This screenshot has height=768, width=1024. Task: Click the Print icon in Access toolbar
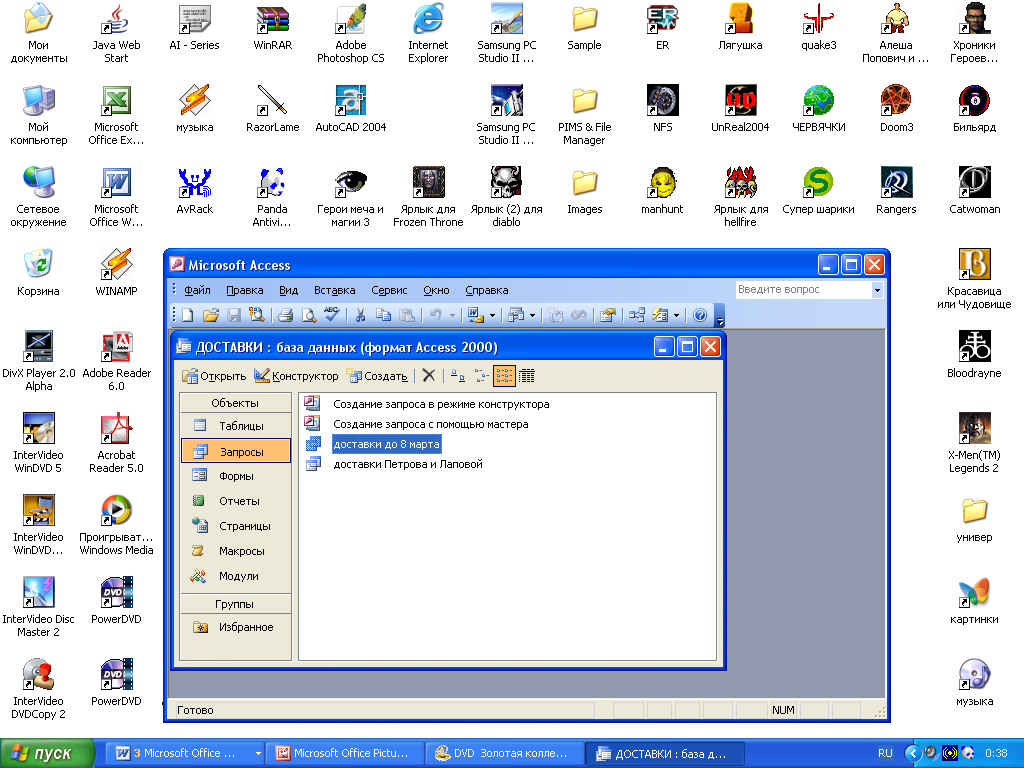click(285, 315)
